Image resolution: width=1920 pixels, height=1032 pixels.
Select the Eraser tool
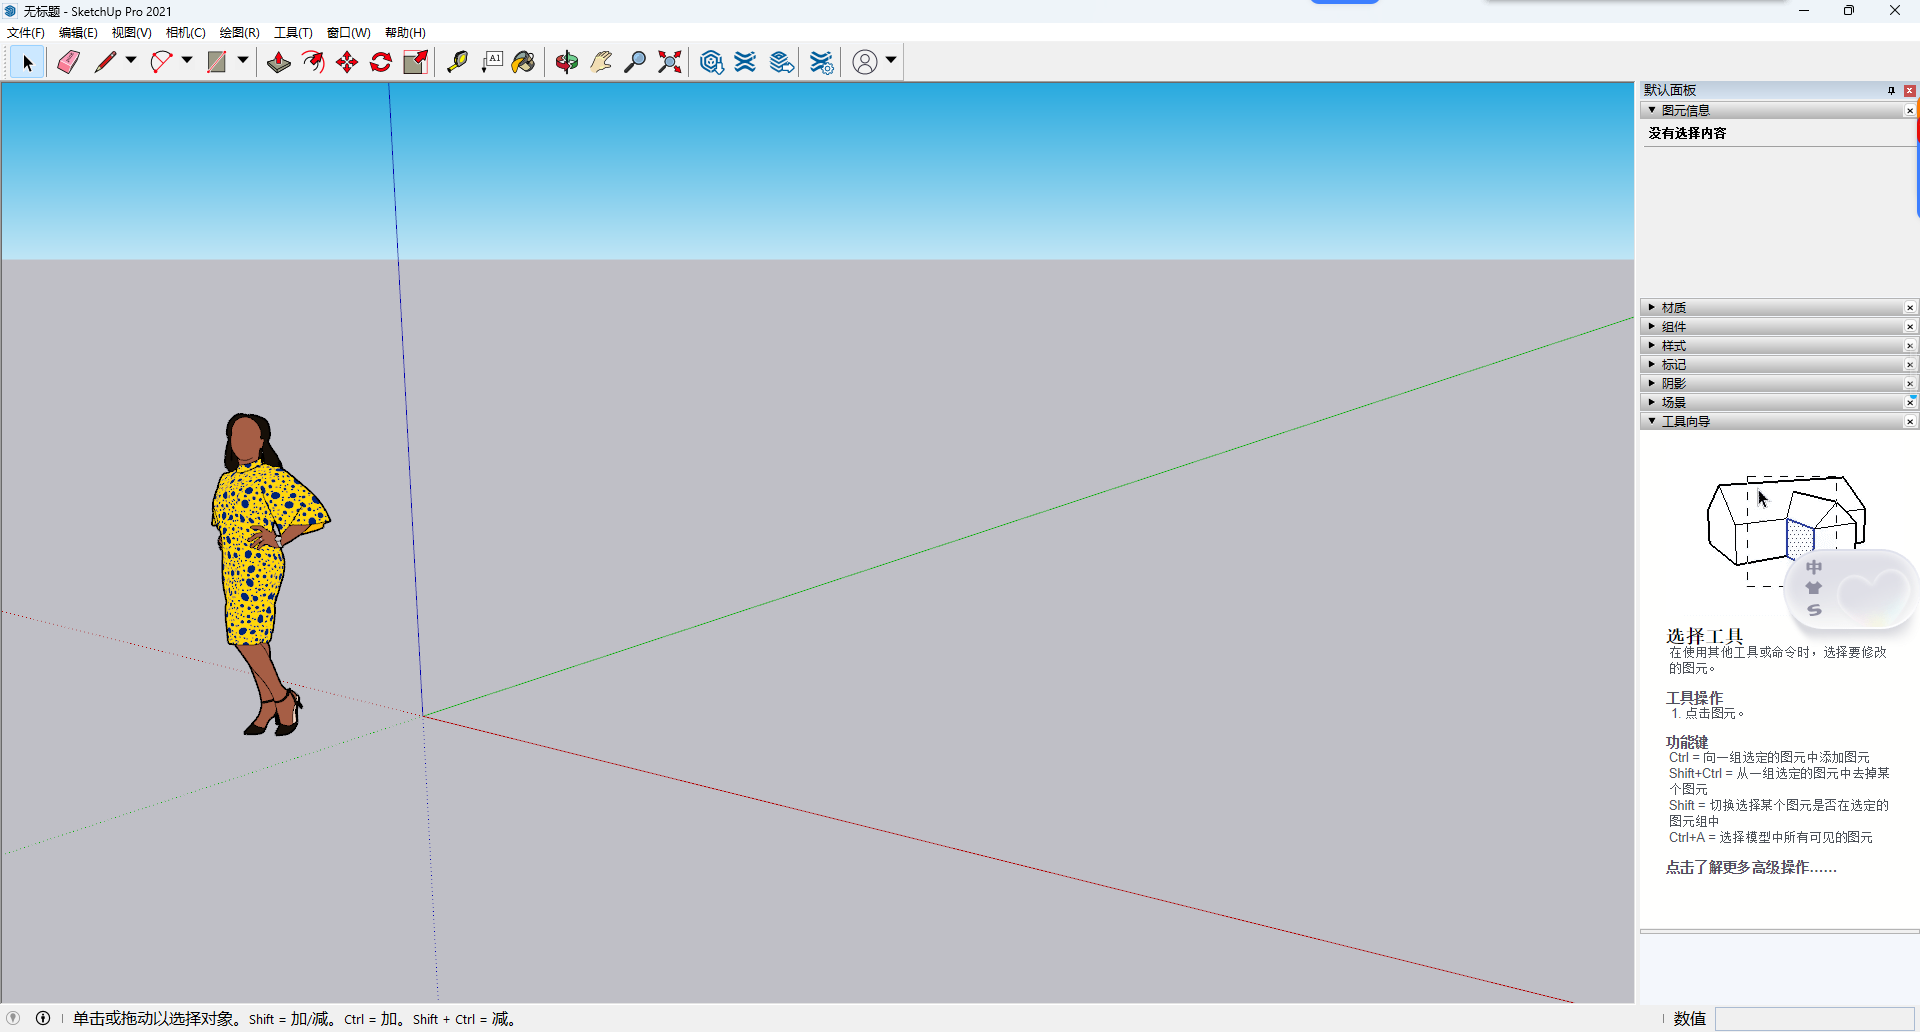(68, 61)
